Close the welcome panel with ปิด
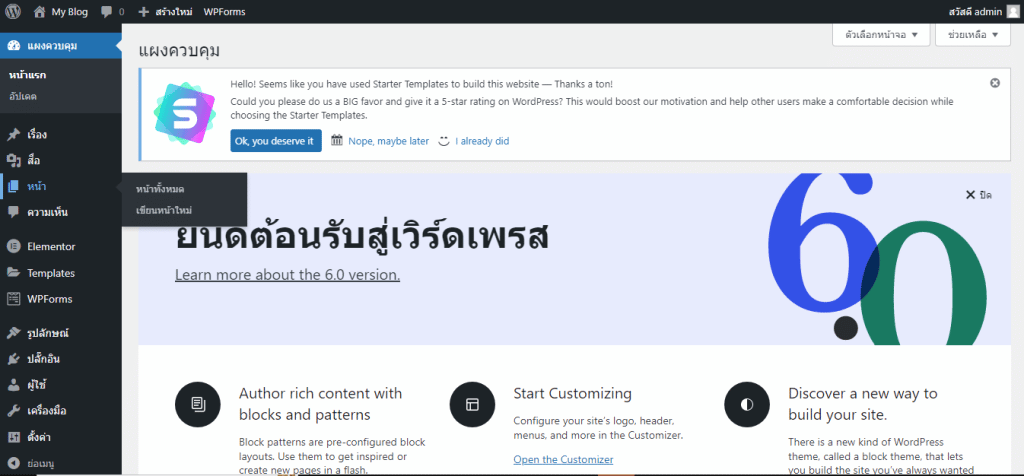This screenshot has width=1024, height=476. (x=978, y=195)
